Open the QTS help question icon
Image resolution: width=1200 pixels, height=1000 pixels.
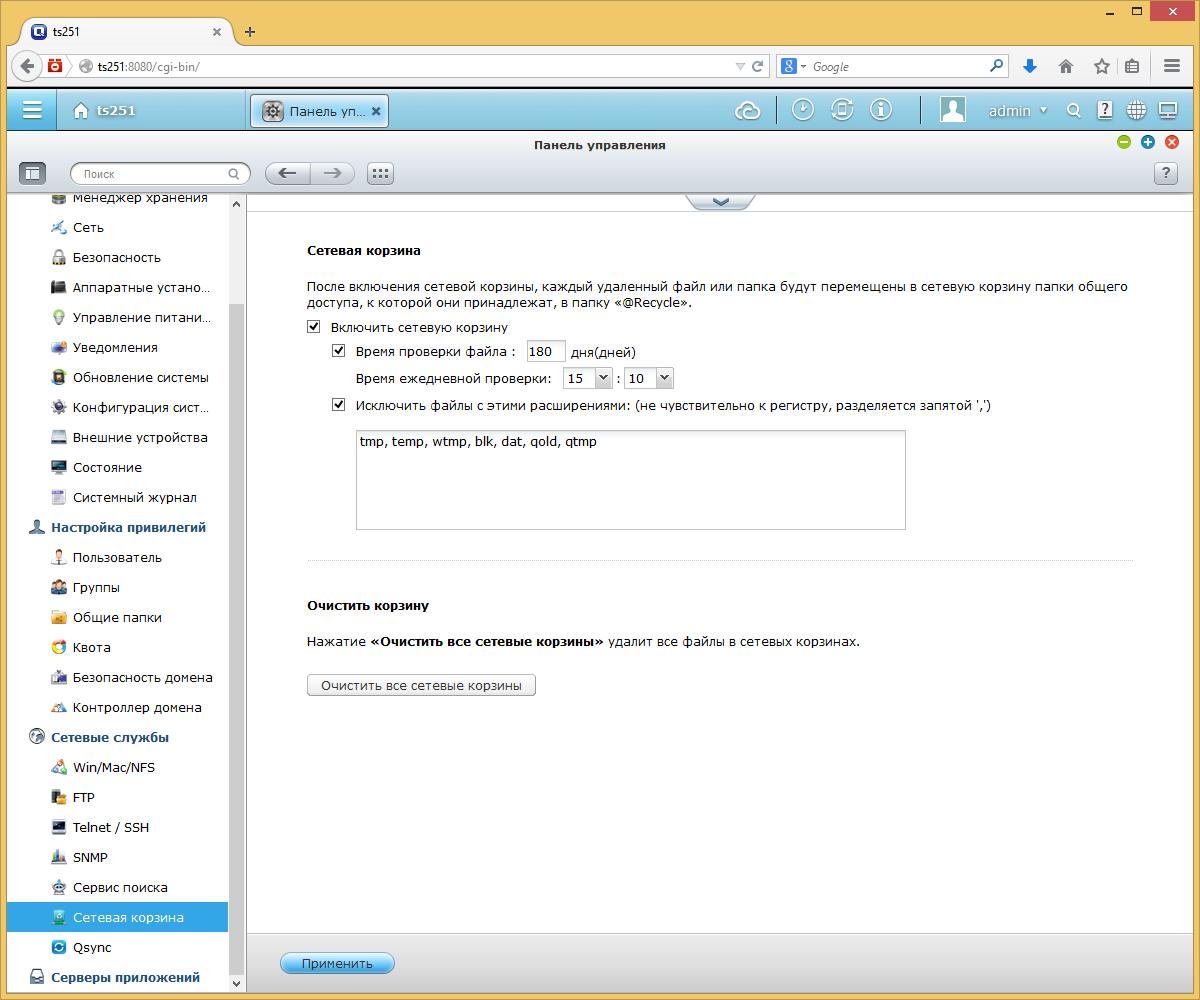click(1105, 110)
